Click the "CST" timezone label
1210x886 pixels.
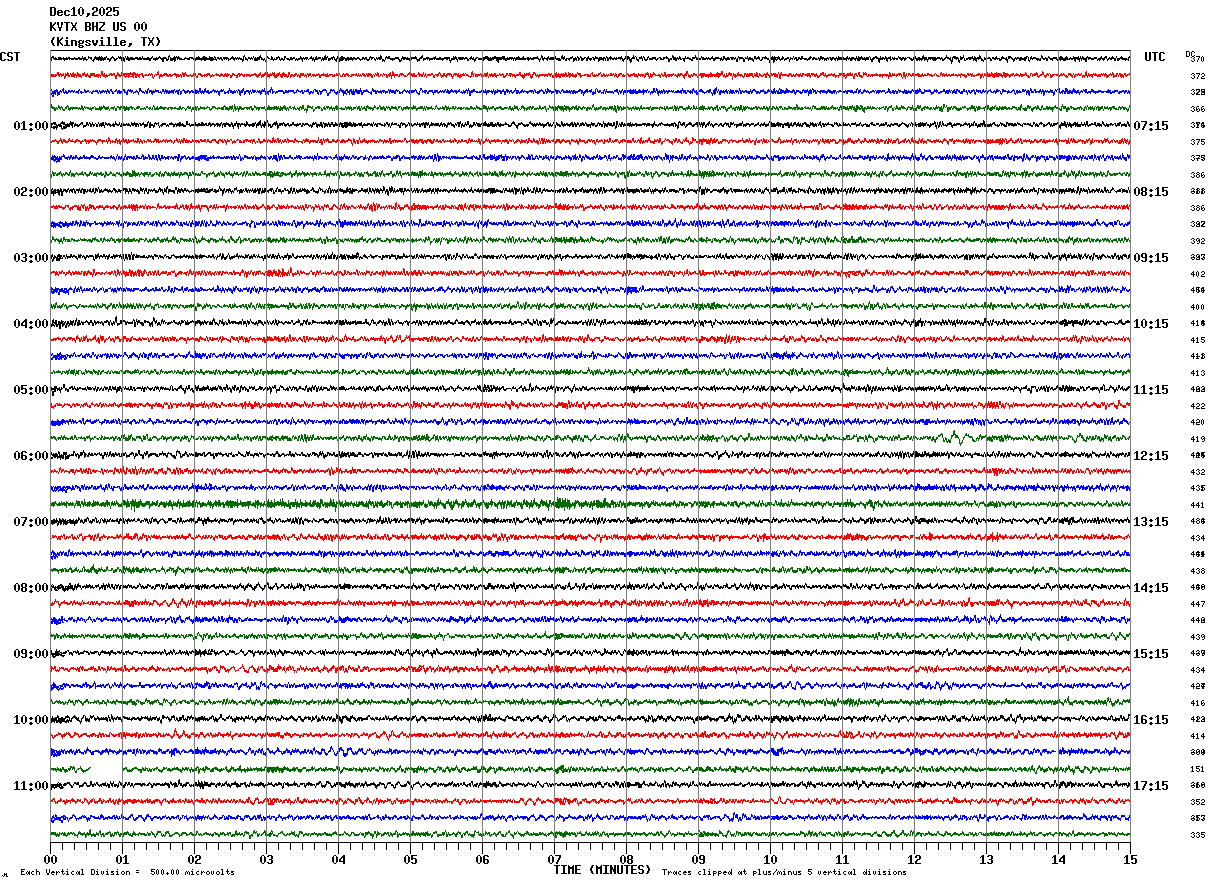click(x=10, y=57)
